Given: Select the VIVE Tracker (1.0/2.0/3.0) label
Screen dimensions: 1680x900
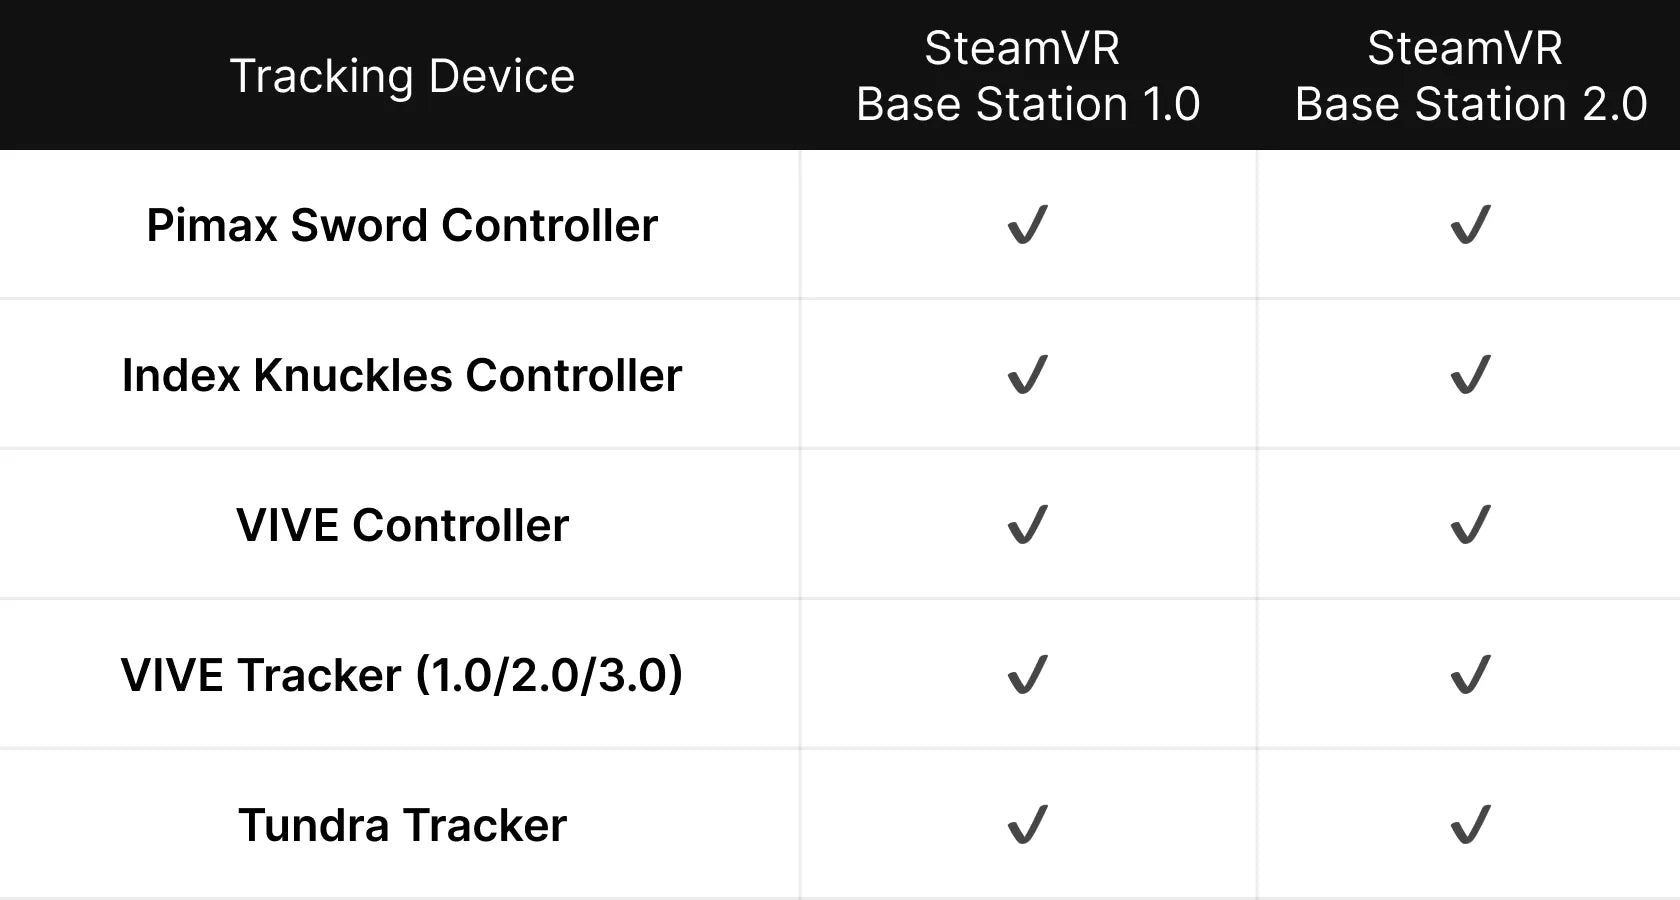Looking at the screenshot, I should pyautogui.click(x=402, y=675).
